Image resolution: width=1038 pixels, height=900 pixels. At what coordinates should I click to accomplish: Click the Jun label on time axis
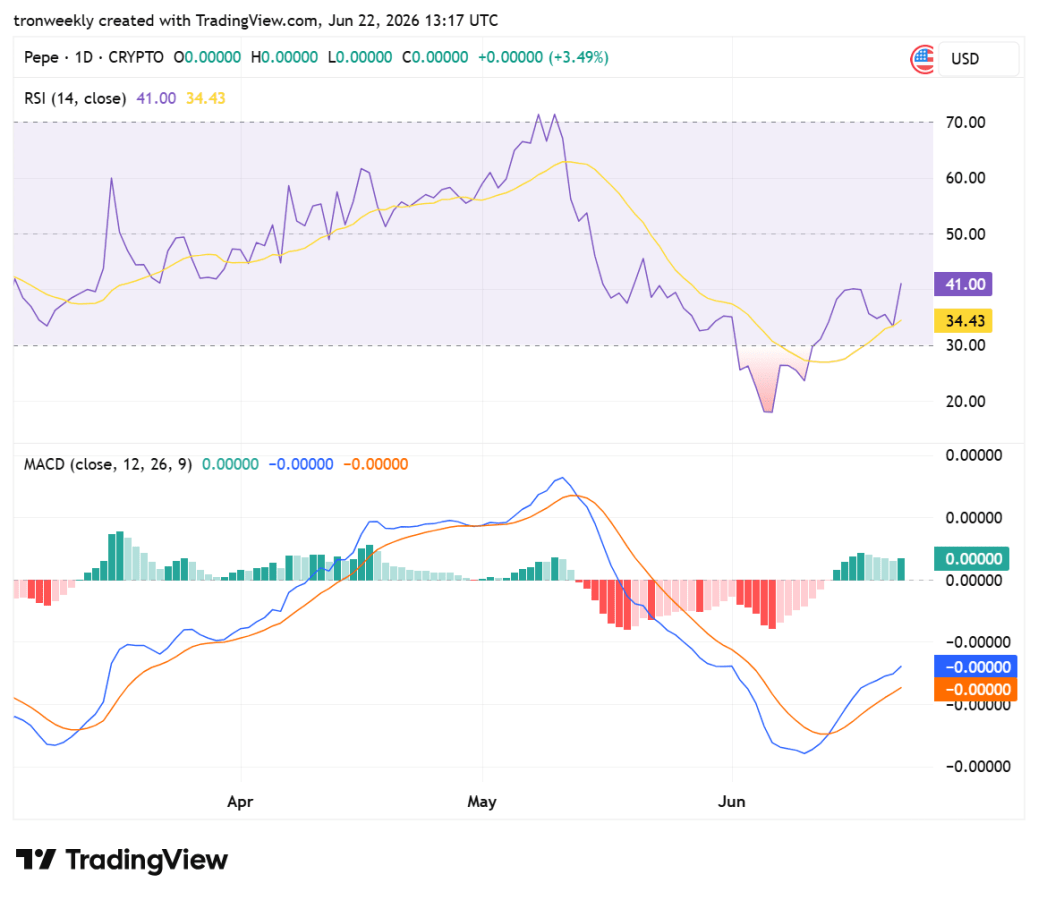731,802
